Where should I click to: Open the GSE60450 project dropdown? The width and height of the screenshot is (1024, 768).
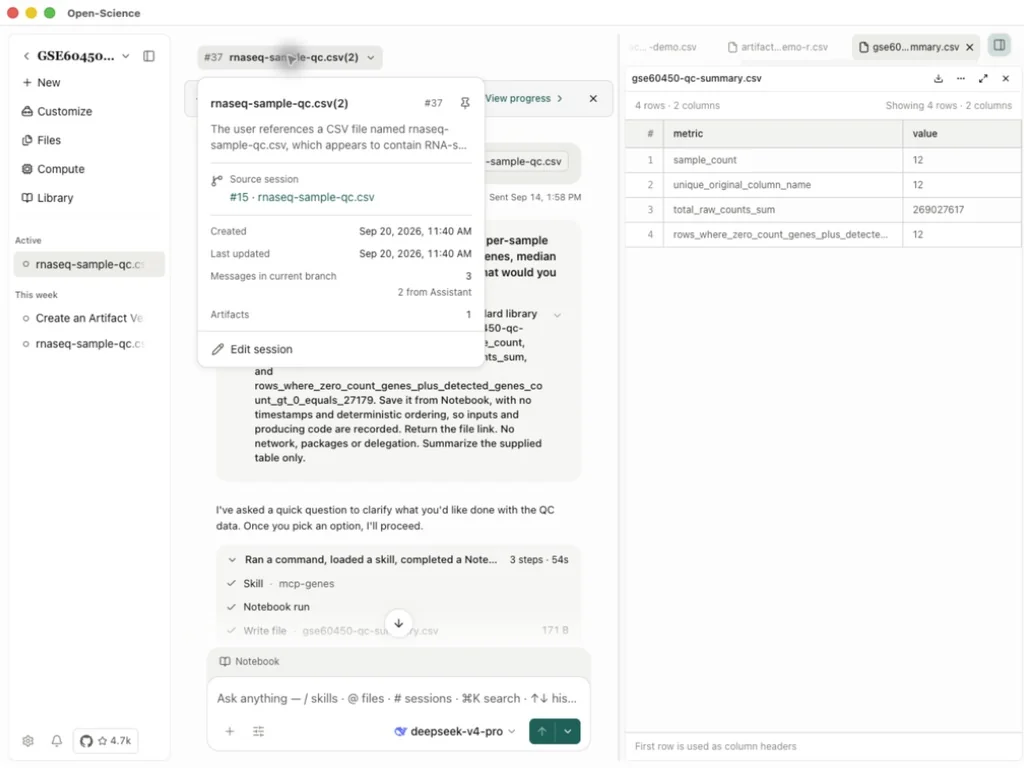pyautogui.click(x=126, y=56)
